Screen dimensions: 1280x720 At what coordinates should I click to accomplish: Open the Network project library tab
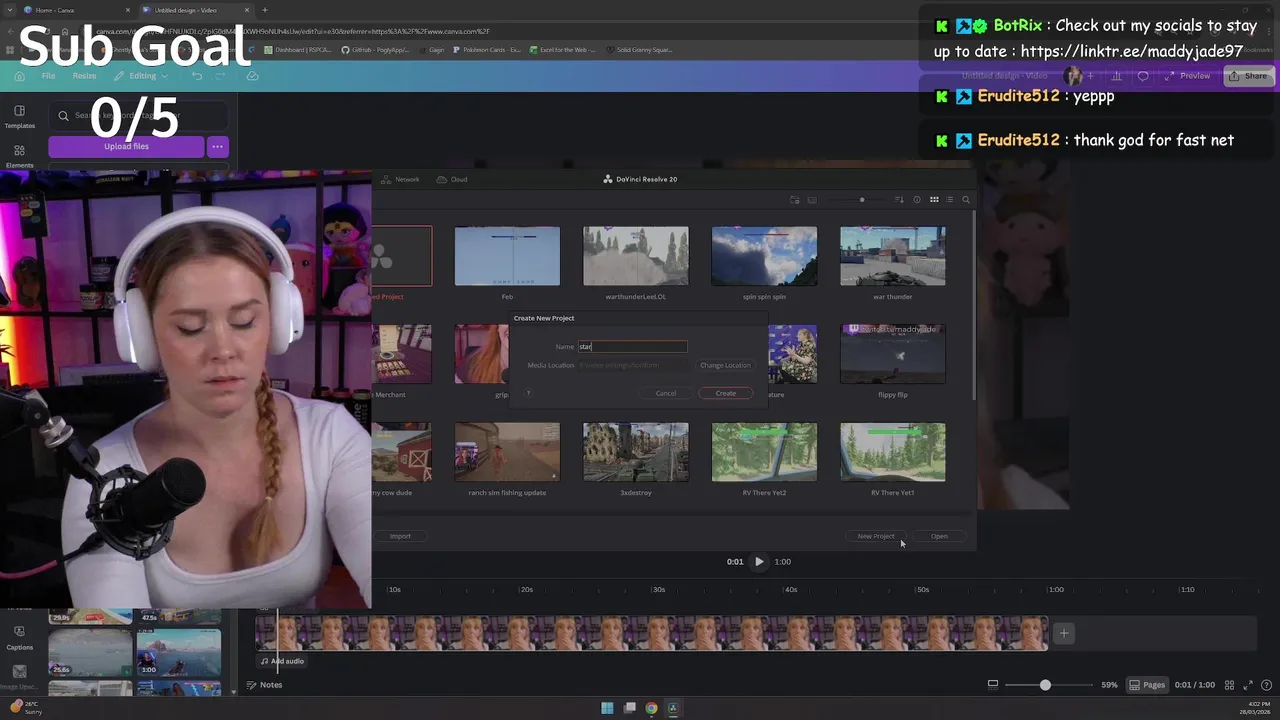click(401, 179)
